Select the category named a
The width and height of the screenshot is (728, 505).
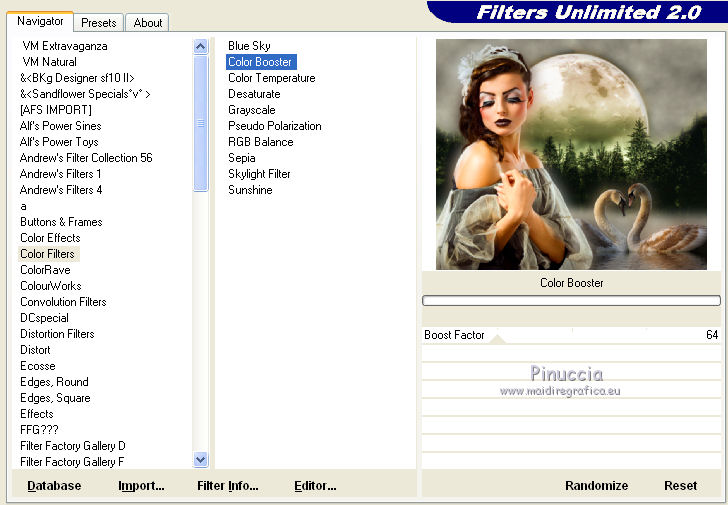click(23, 206)
